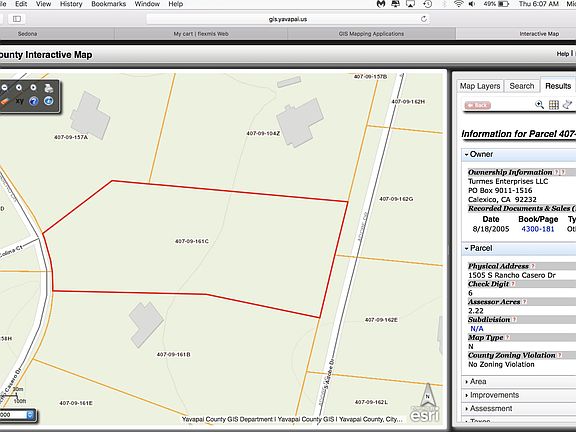
Task: Open the GIS Mapping Applications tab
Action: pyautogui.click(x=371, y=33)
